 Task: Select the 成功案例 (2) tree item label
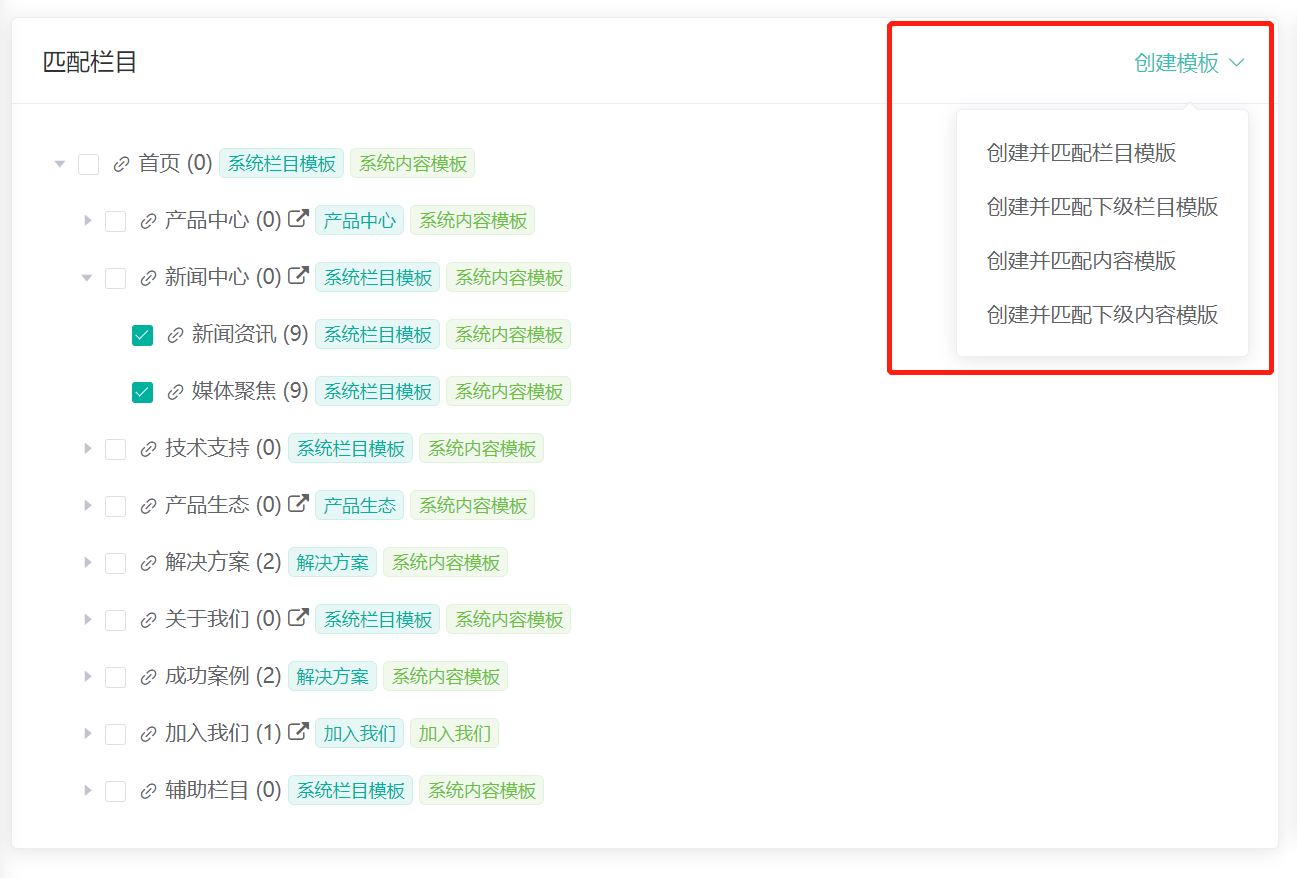[223, 676]
